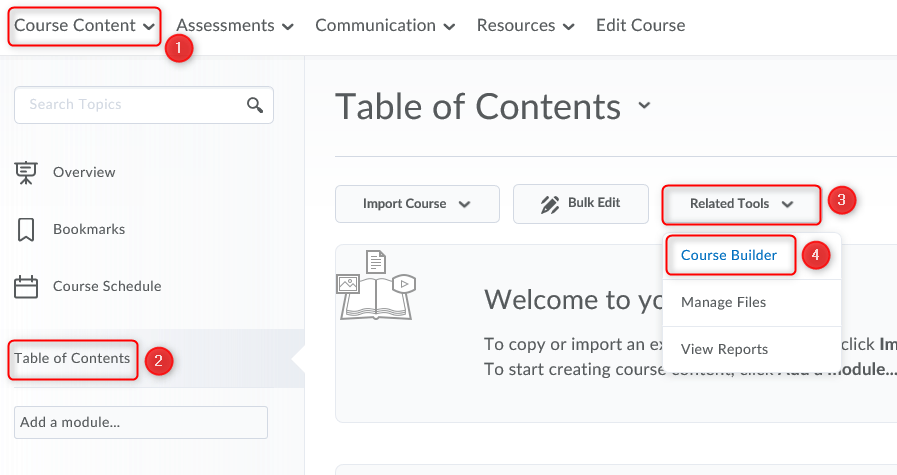Image resolution: width=897 pixels, height=475 pixels.
Task: Open the Course Content menu
Action: (84, 26)
